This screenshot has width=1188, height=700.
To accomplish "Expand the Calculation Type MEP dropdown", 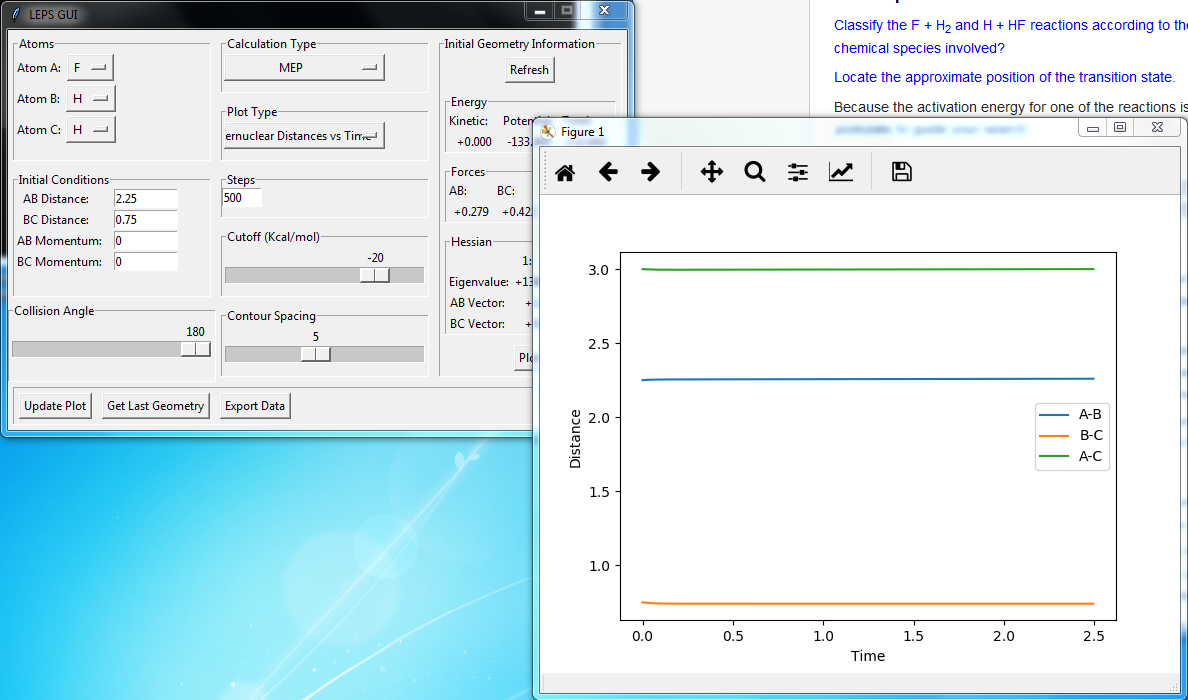I will click(x=304, y=68).
